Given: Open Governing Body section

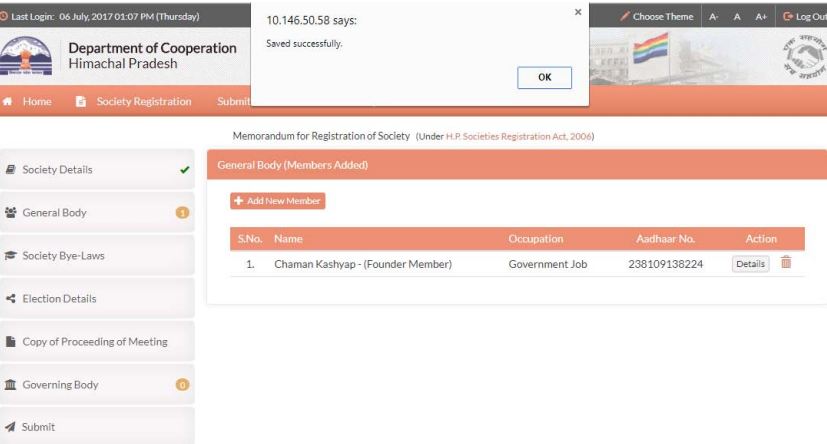Looking at the screenshot, I should [97, 384].
